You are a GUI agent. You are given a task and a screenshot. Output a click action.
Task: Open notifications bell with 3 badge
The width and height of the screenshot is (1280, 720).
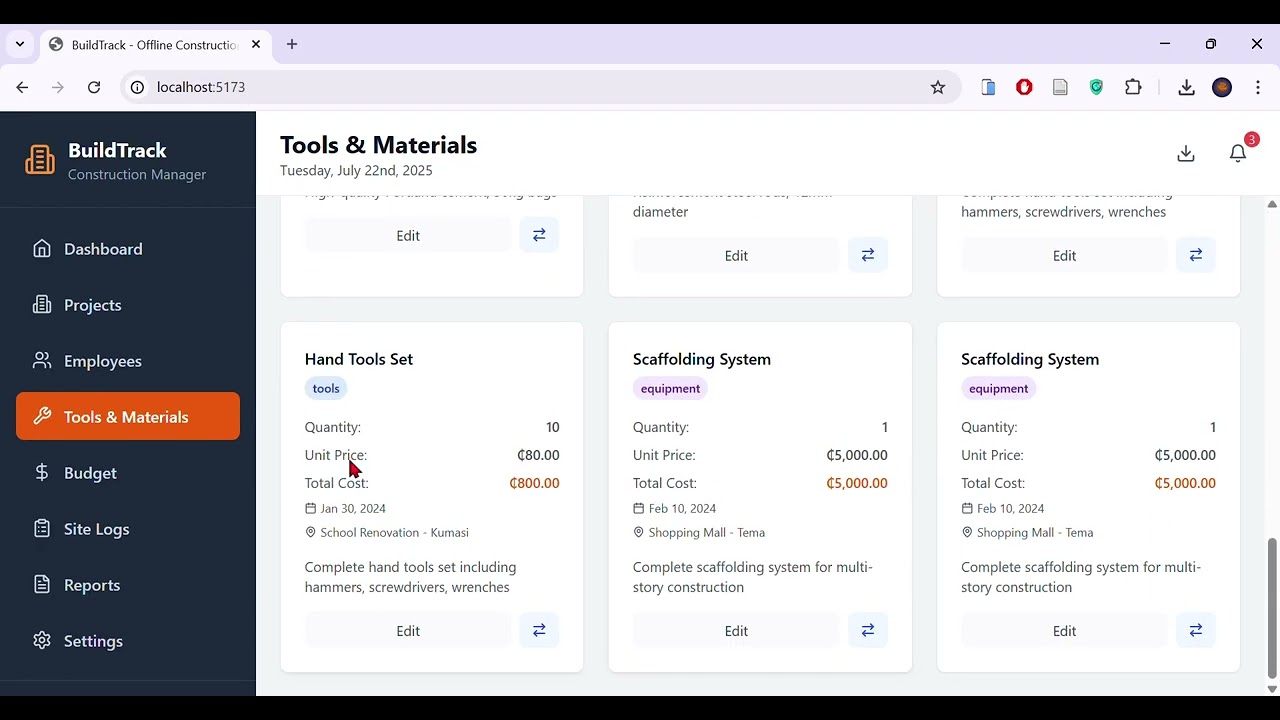pyautogui.click(x=1238, y=153)
